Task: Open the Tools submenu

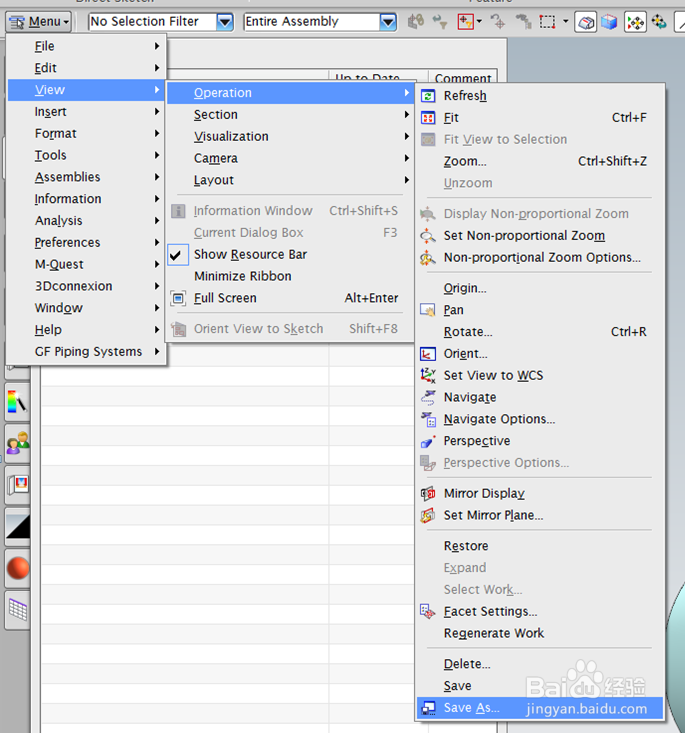Action: [x=87, y=155]
